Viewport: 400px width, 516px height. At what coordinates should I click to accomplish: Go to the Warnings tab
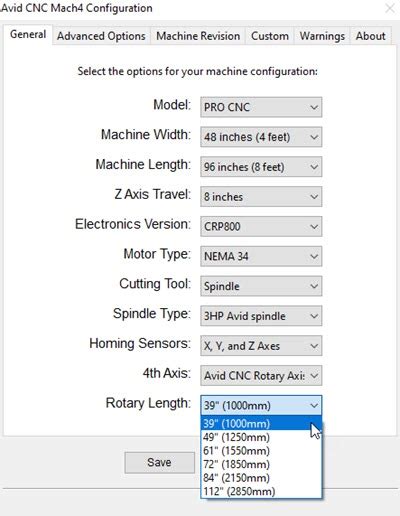322,36
